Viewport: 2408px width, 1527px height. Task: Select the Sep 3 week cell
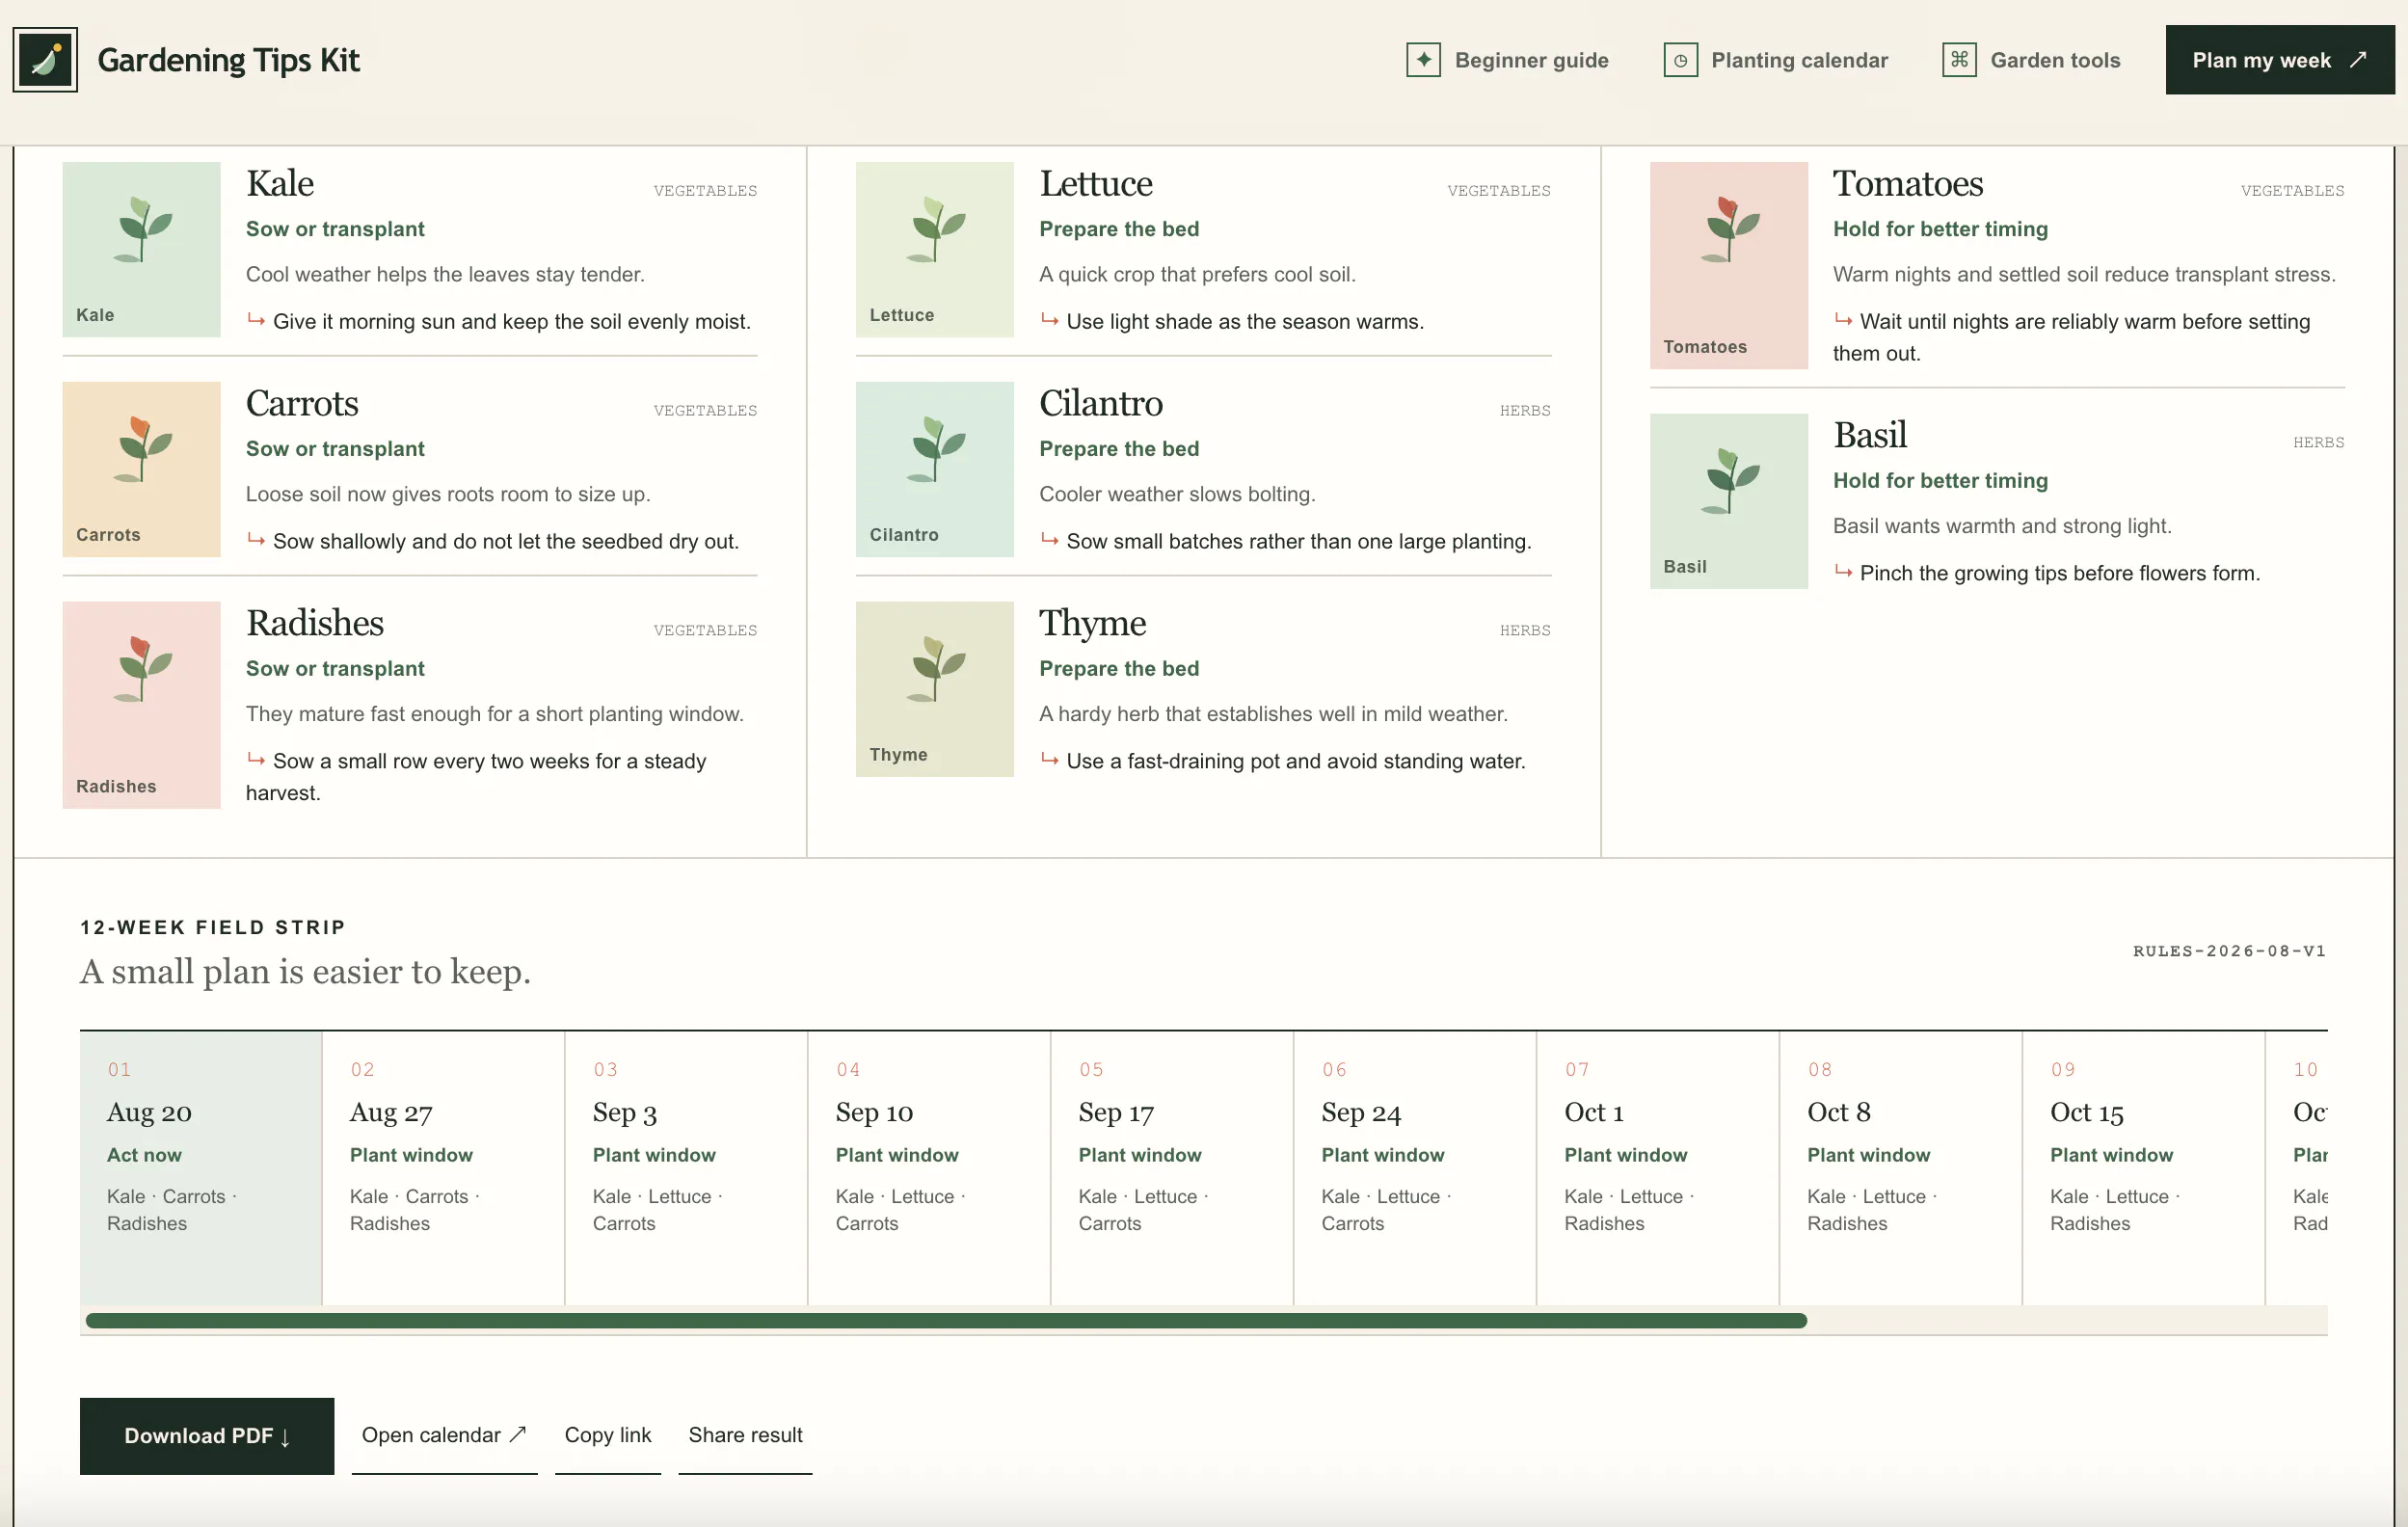pos(687,1168)
